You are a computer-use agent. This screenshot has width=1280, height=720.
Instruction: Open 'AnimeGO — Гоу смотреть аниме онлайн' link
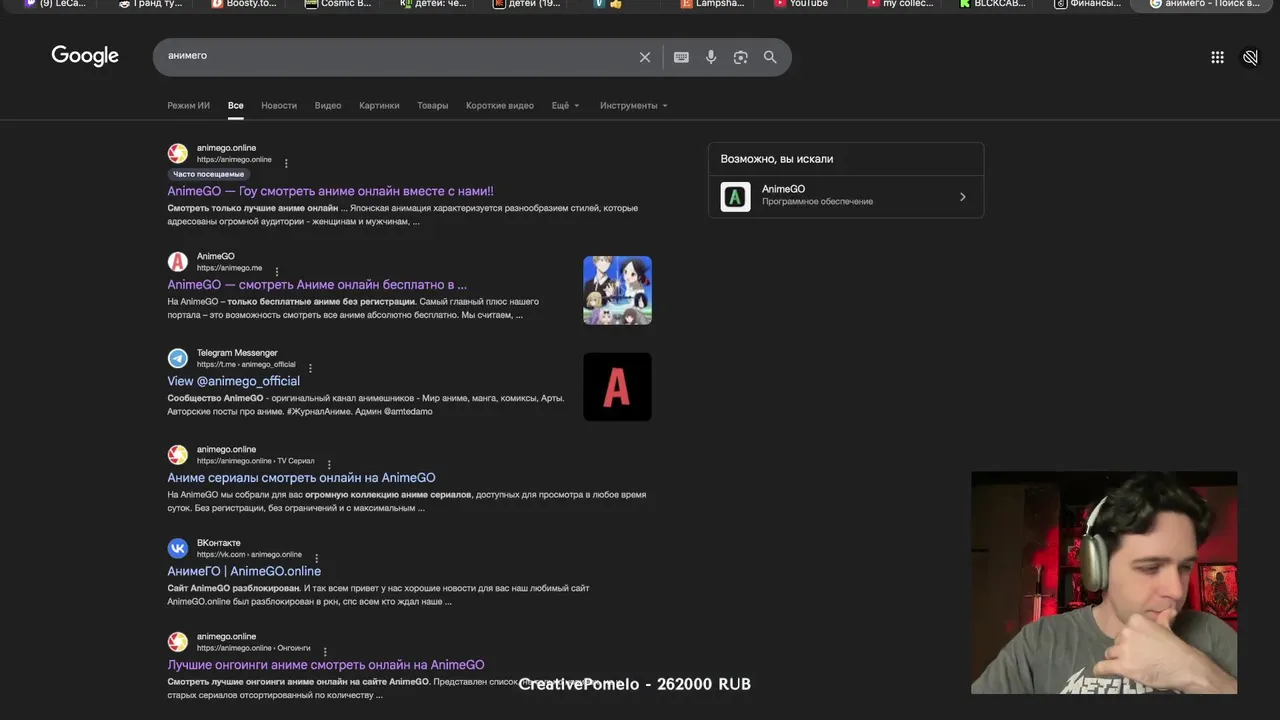click(330, 191)
